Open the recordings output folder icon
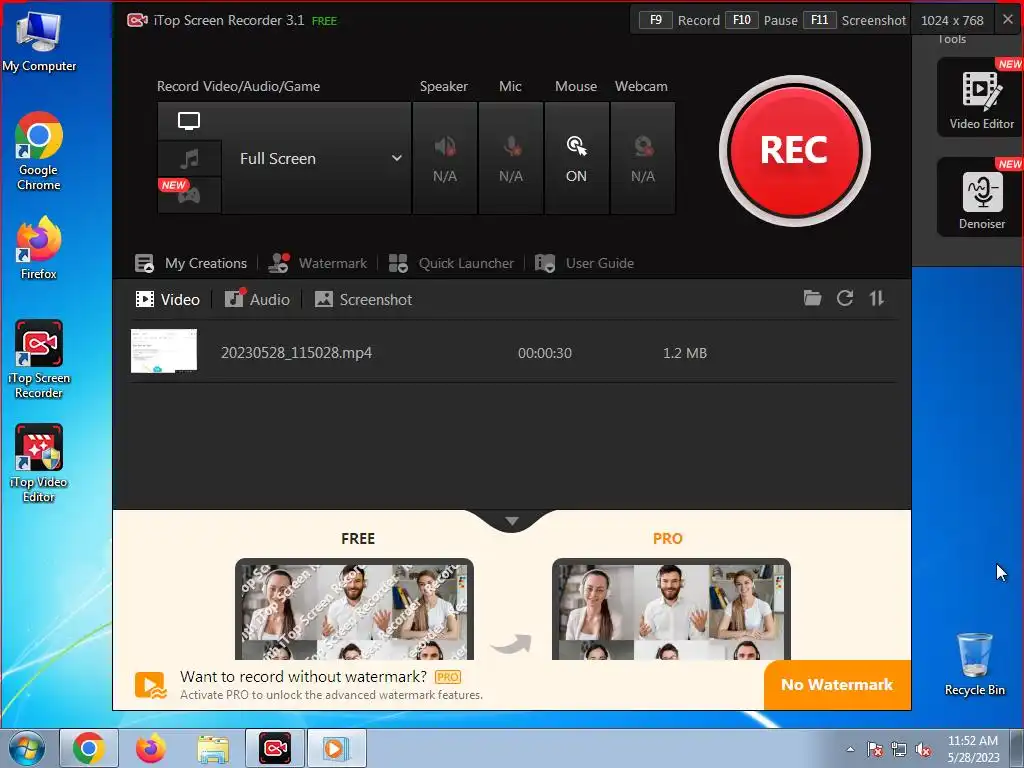 [812, 298]
